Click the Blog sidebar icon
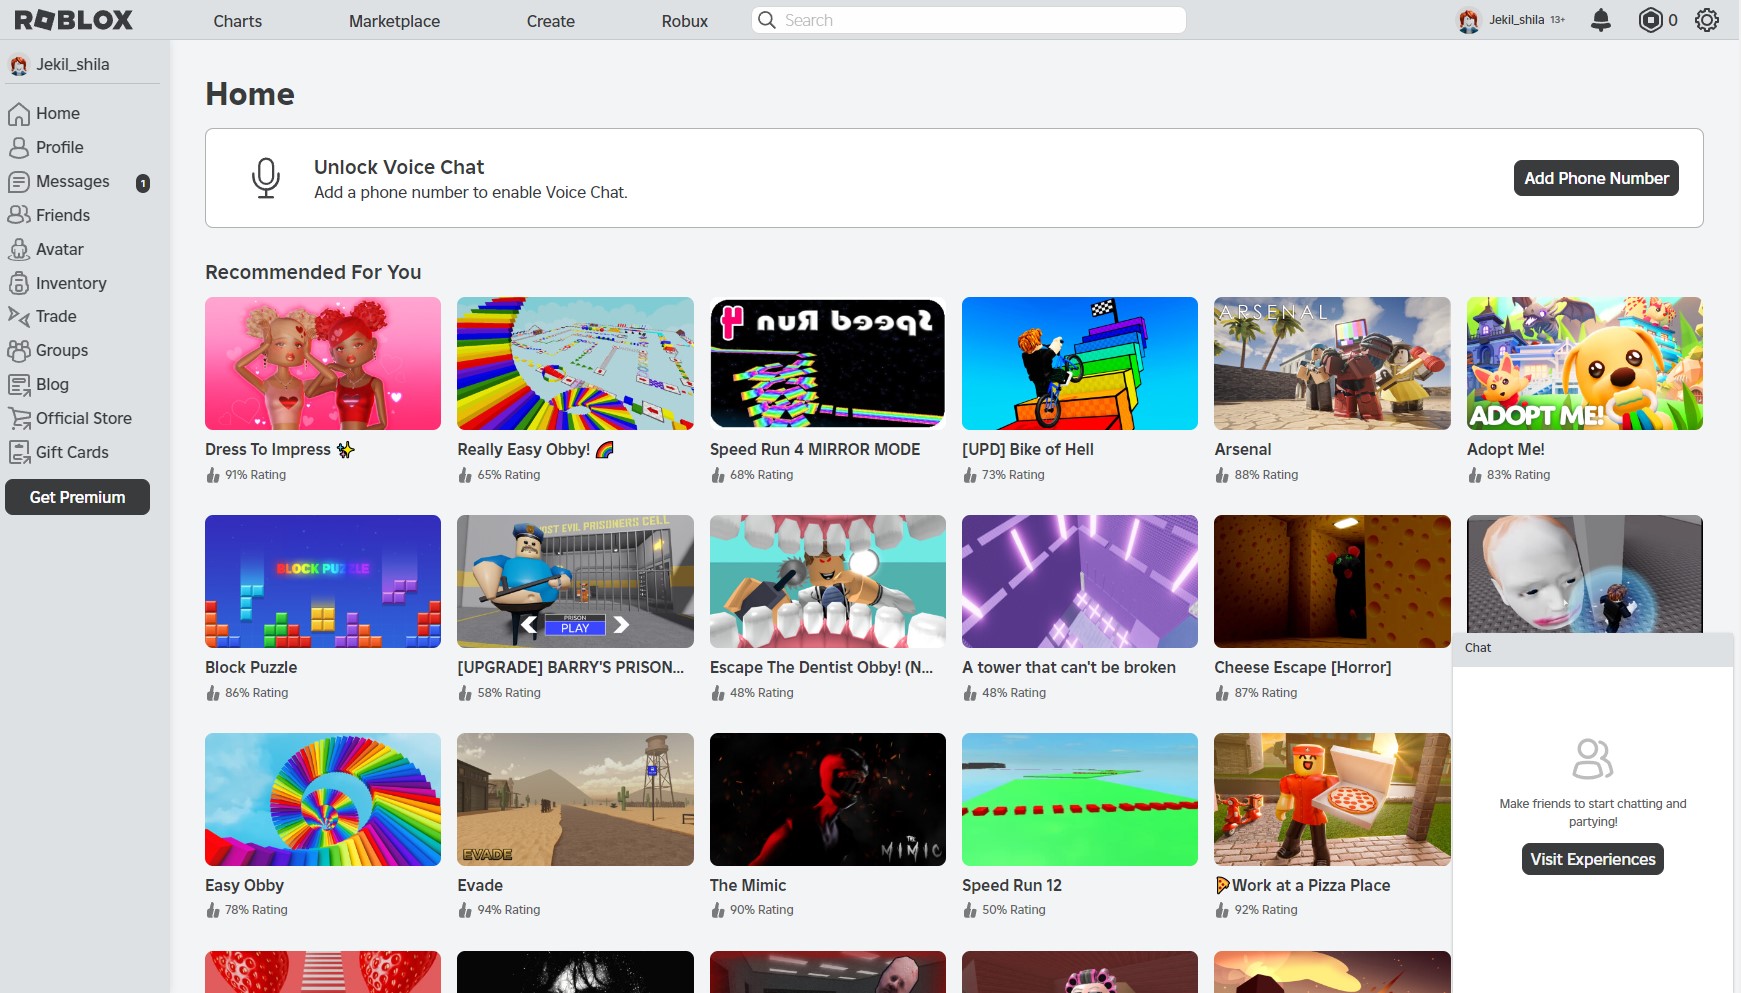Screen dimensions: 1741x993 19,384
